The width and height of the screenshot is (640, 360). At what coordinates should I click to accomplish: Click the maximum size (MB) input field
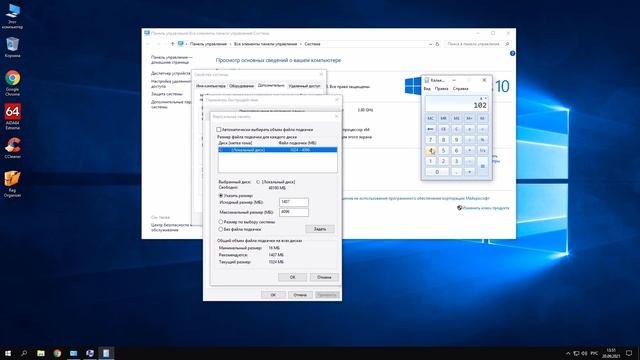[294, 212]
